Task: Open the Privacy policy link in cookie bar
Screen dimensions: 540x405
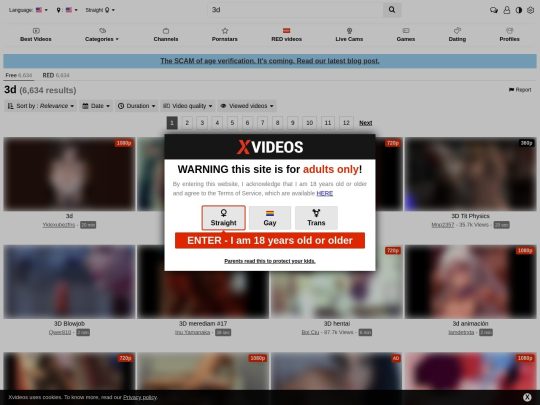Action: click(x=140, y=397)
